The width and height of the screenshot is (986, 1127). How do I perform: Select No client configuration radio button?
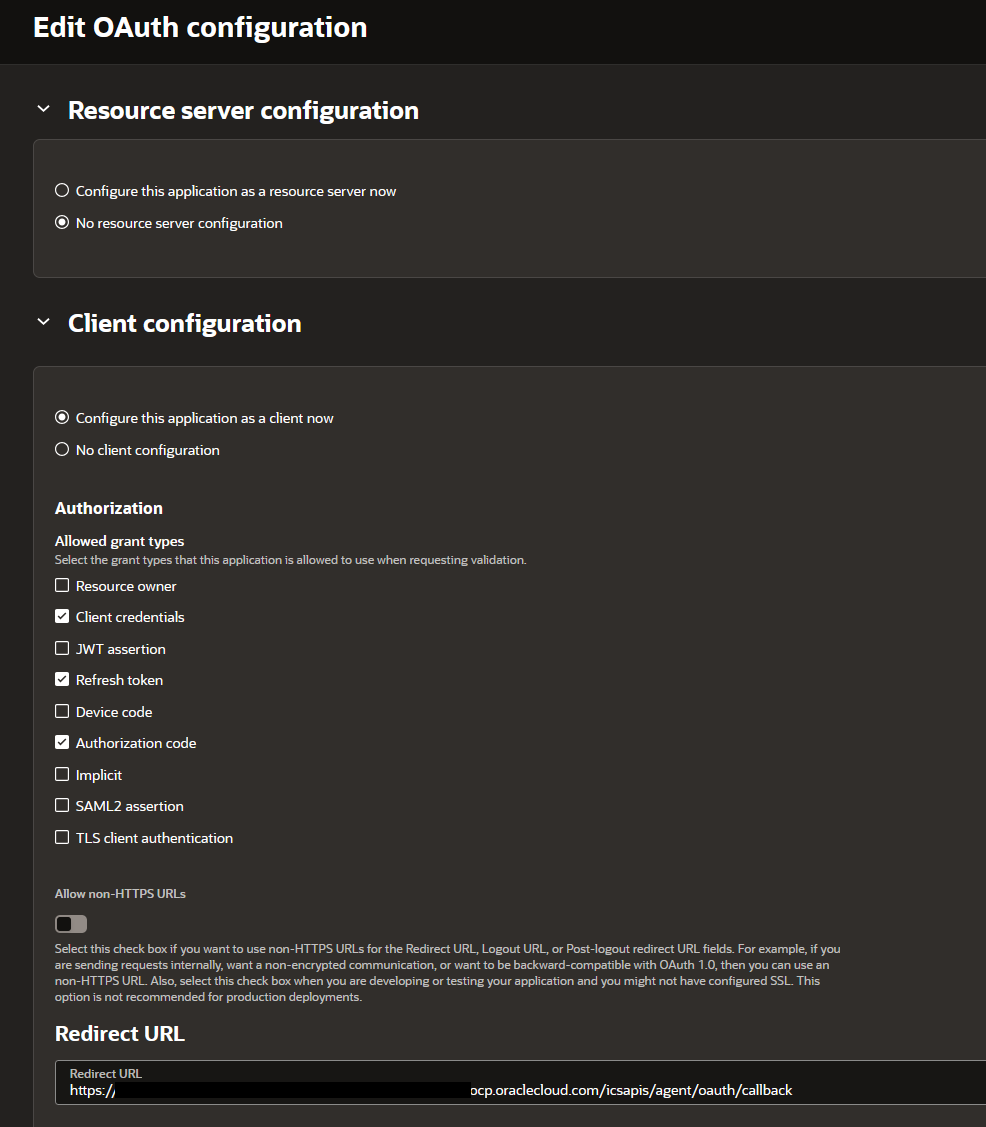pyautogui.click(x=62, y=450)
